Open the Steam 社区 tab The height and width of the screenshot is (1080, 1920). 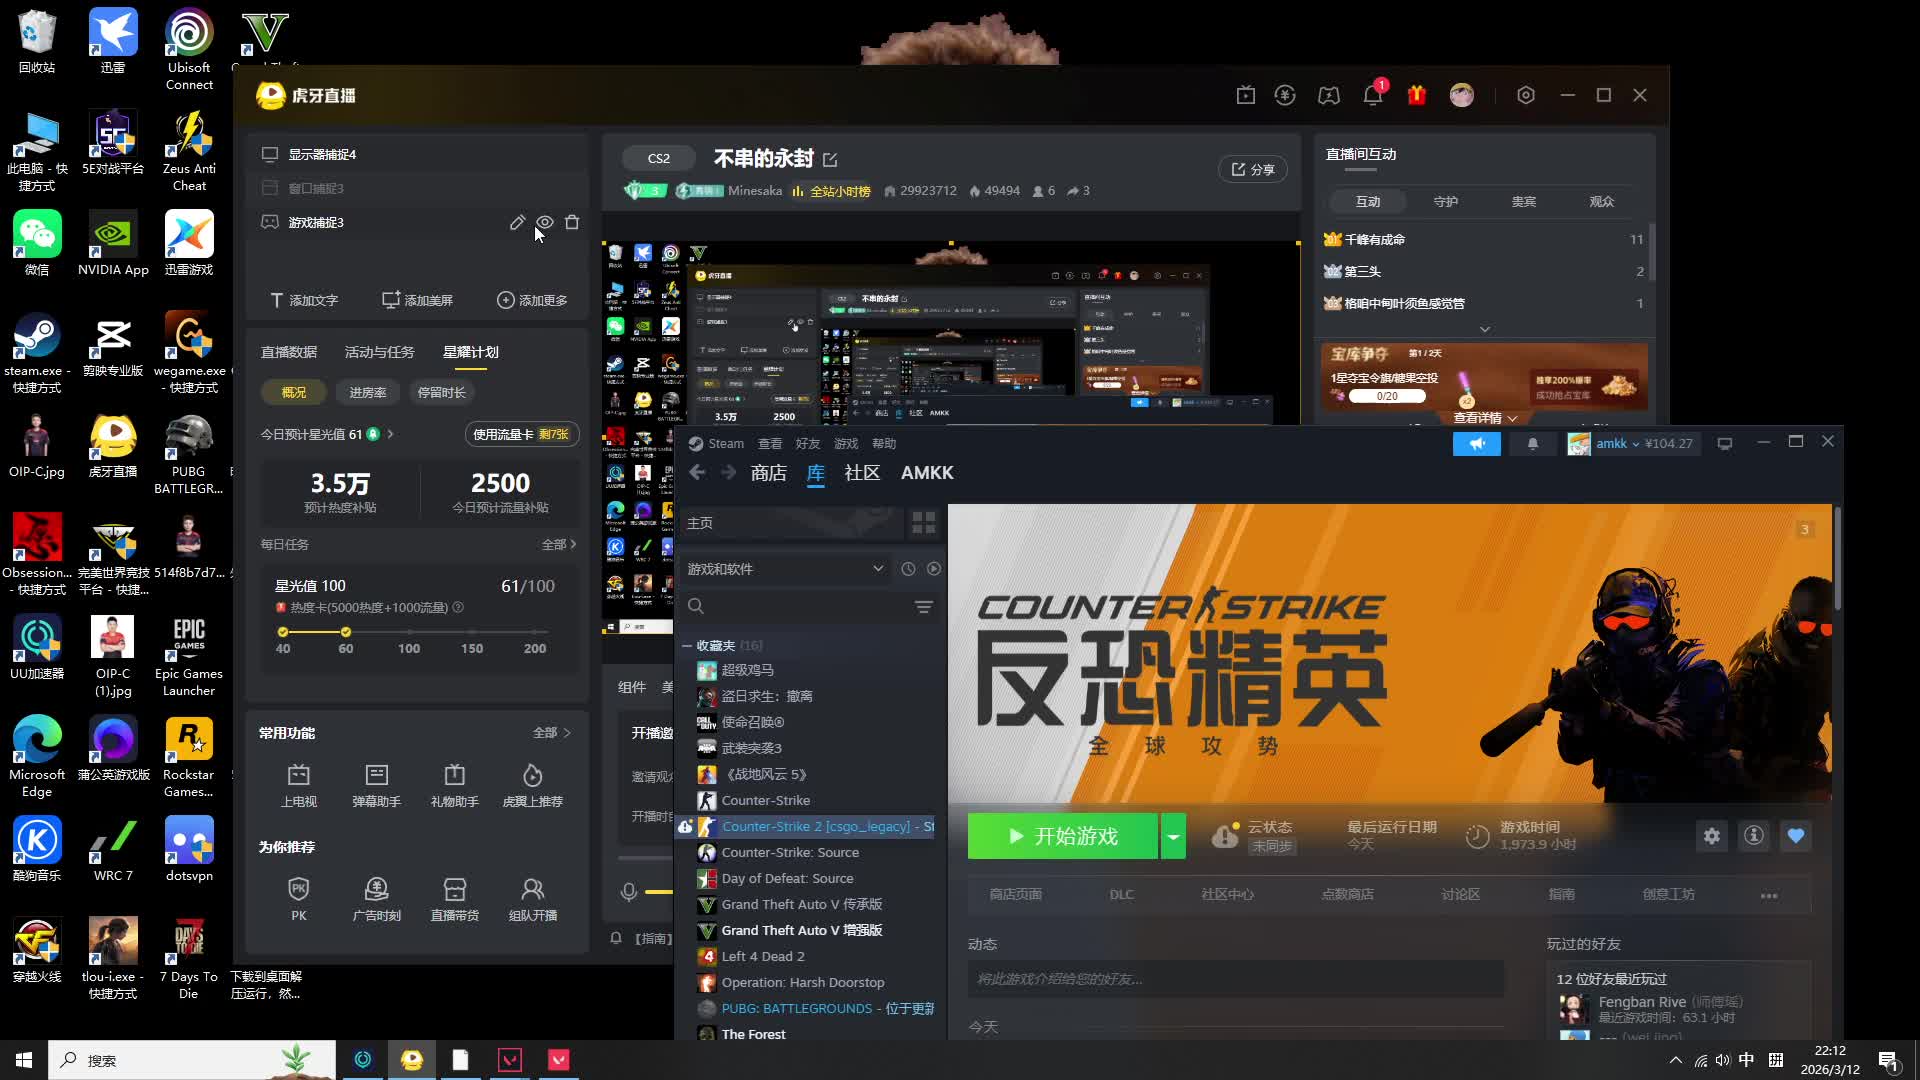pyautogui.click(x=862, y=473)
